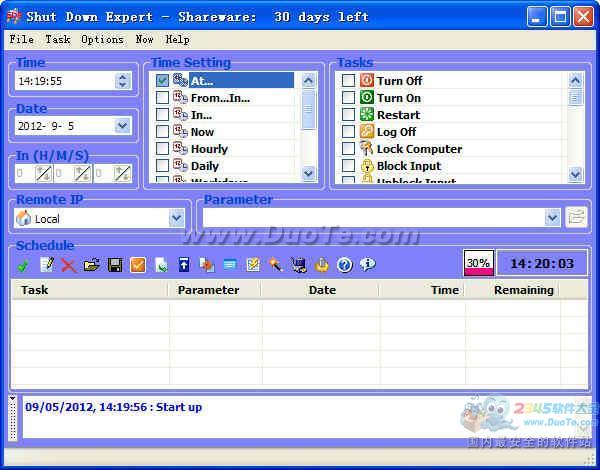Click the 30% progress indicator
The height and width of the screenshot is (470, 600).
(x=479, y=263)
